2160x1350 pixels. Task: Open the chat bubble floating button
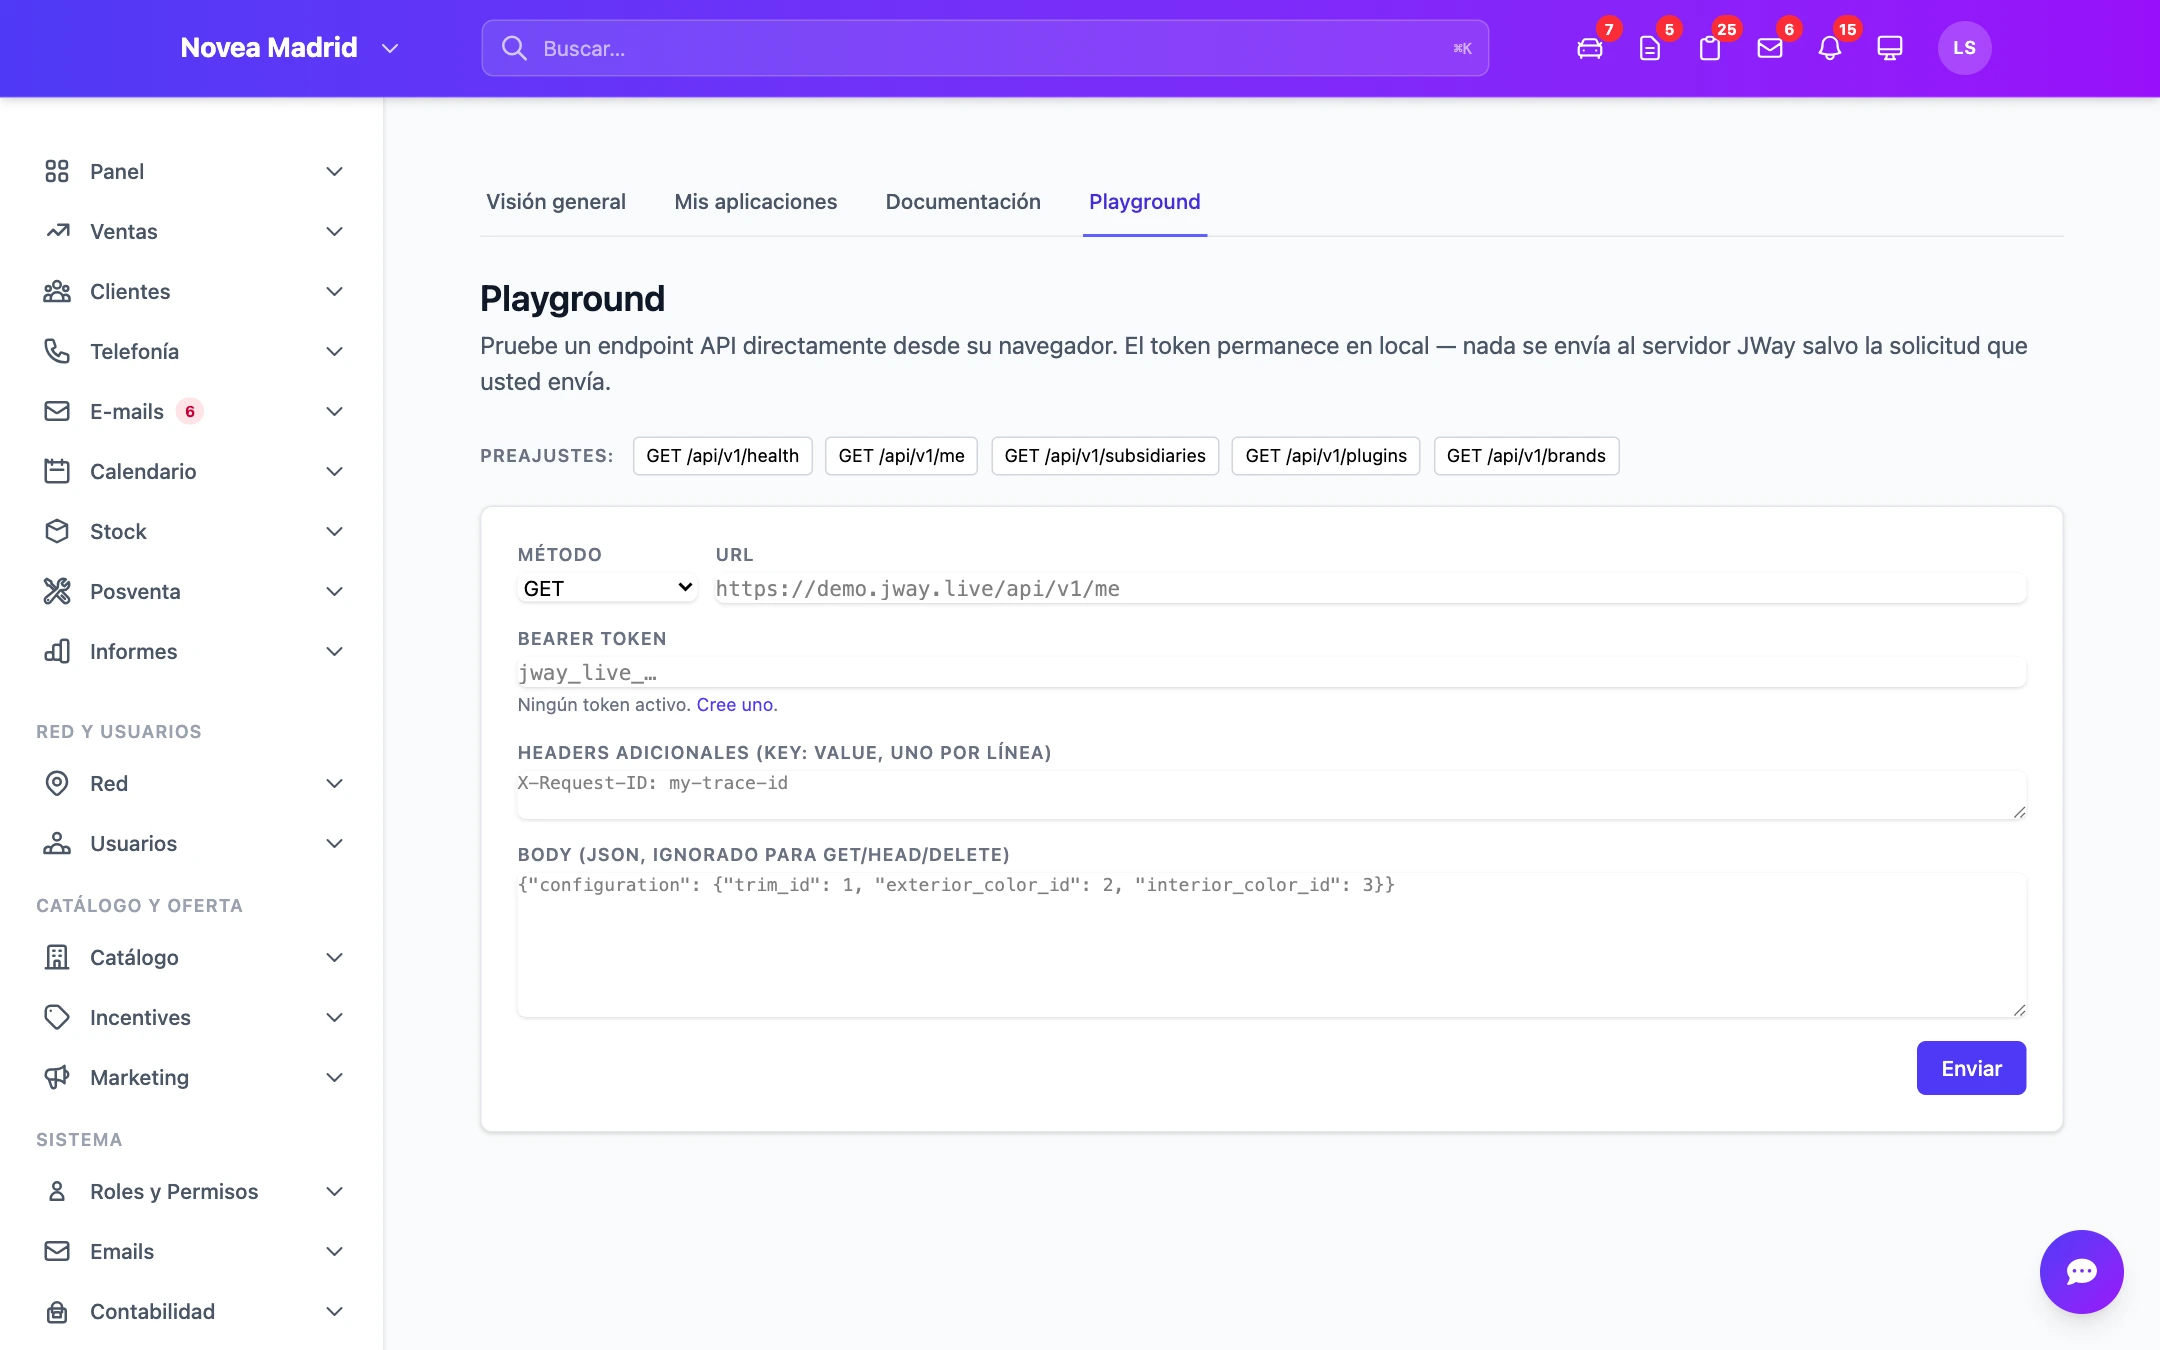pos(2081,1271)
